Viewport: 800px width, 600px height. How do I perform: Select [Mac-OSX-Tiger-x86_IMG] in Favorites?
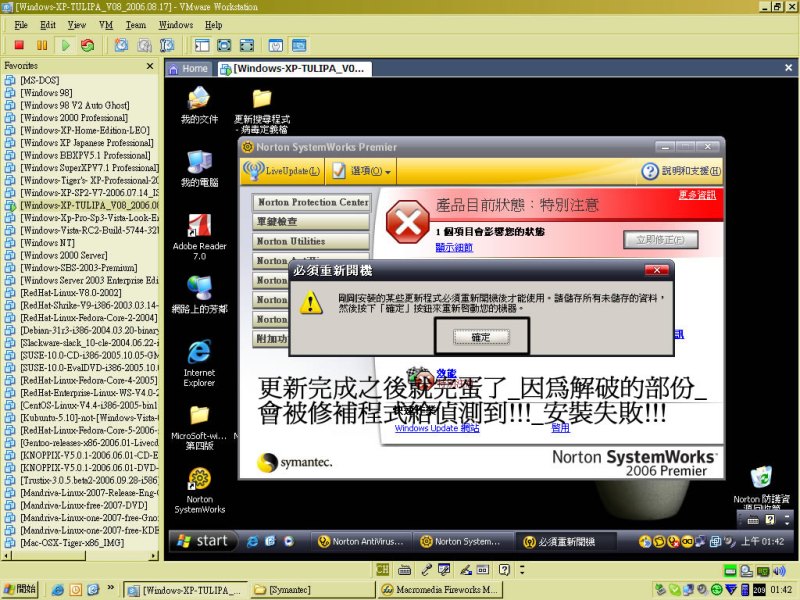72,542
